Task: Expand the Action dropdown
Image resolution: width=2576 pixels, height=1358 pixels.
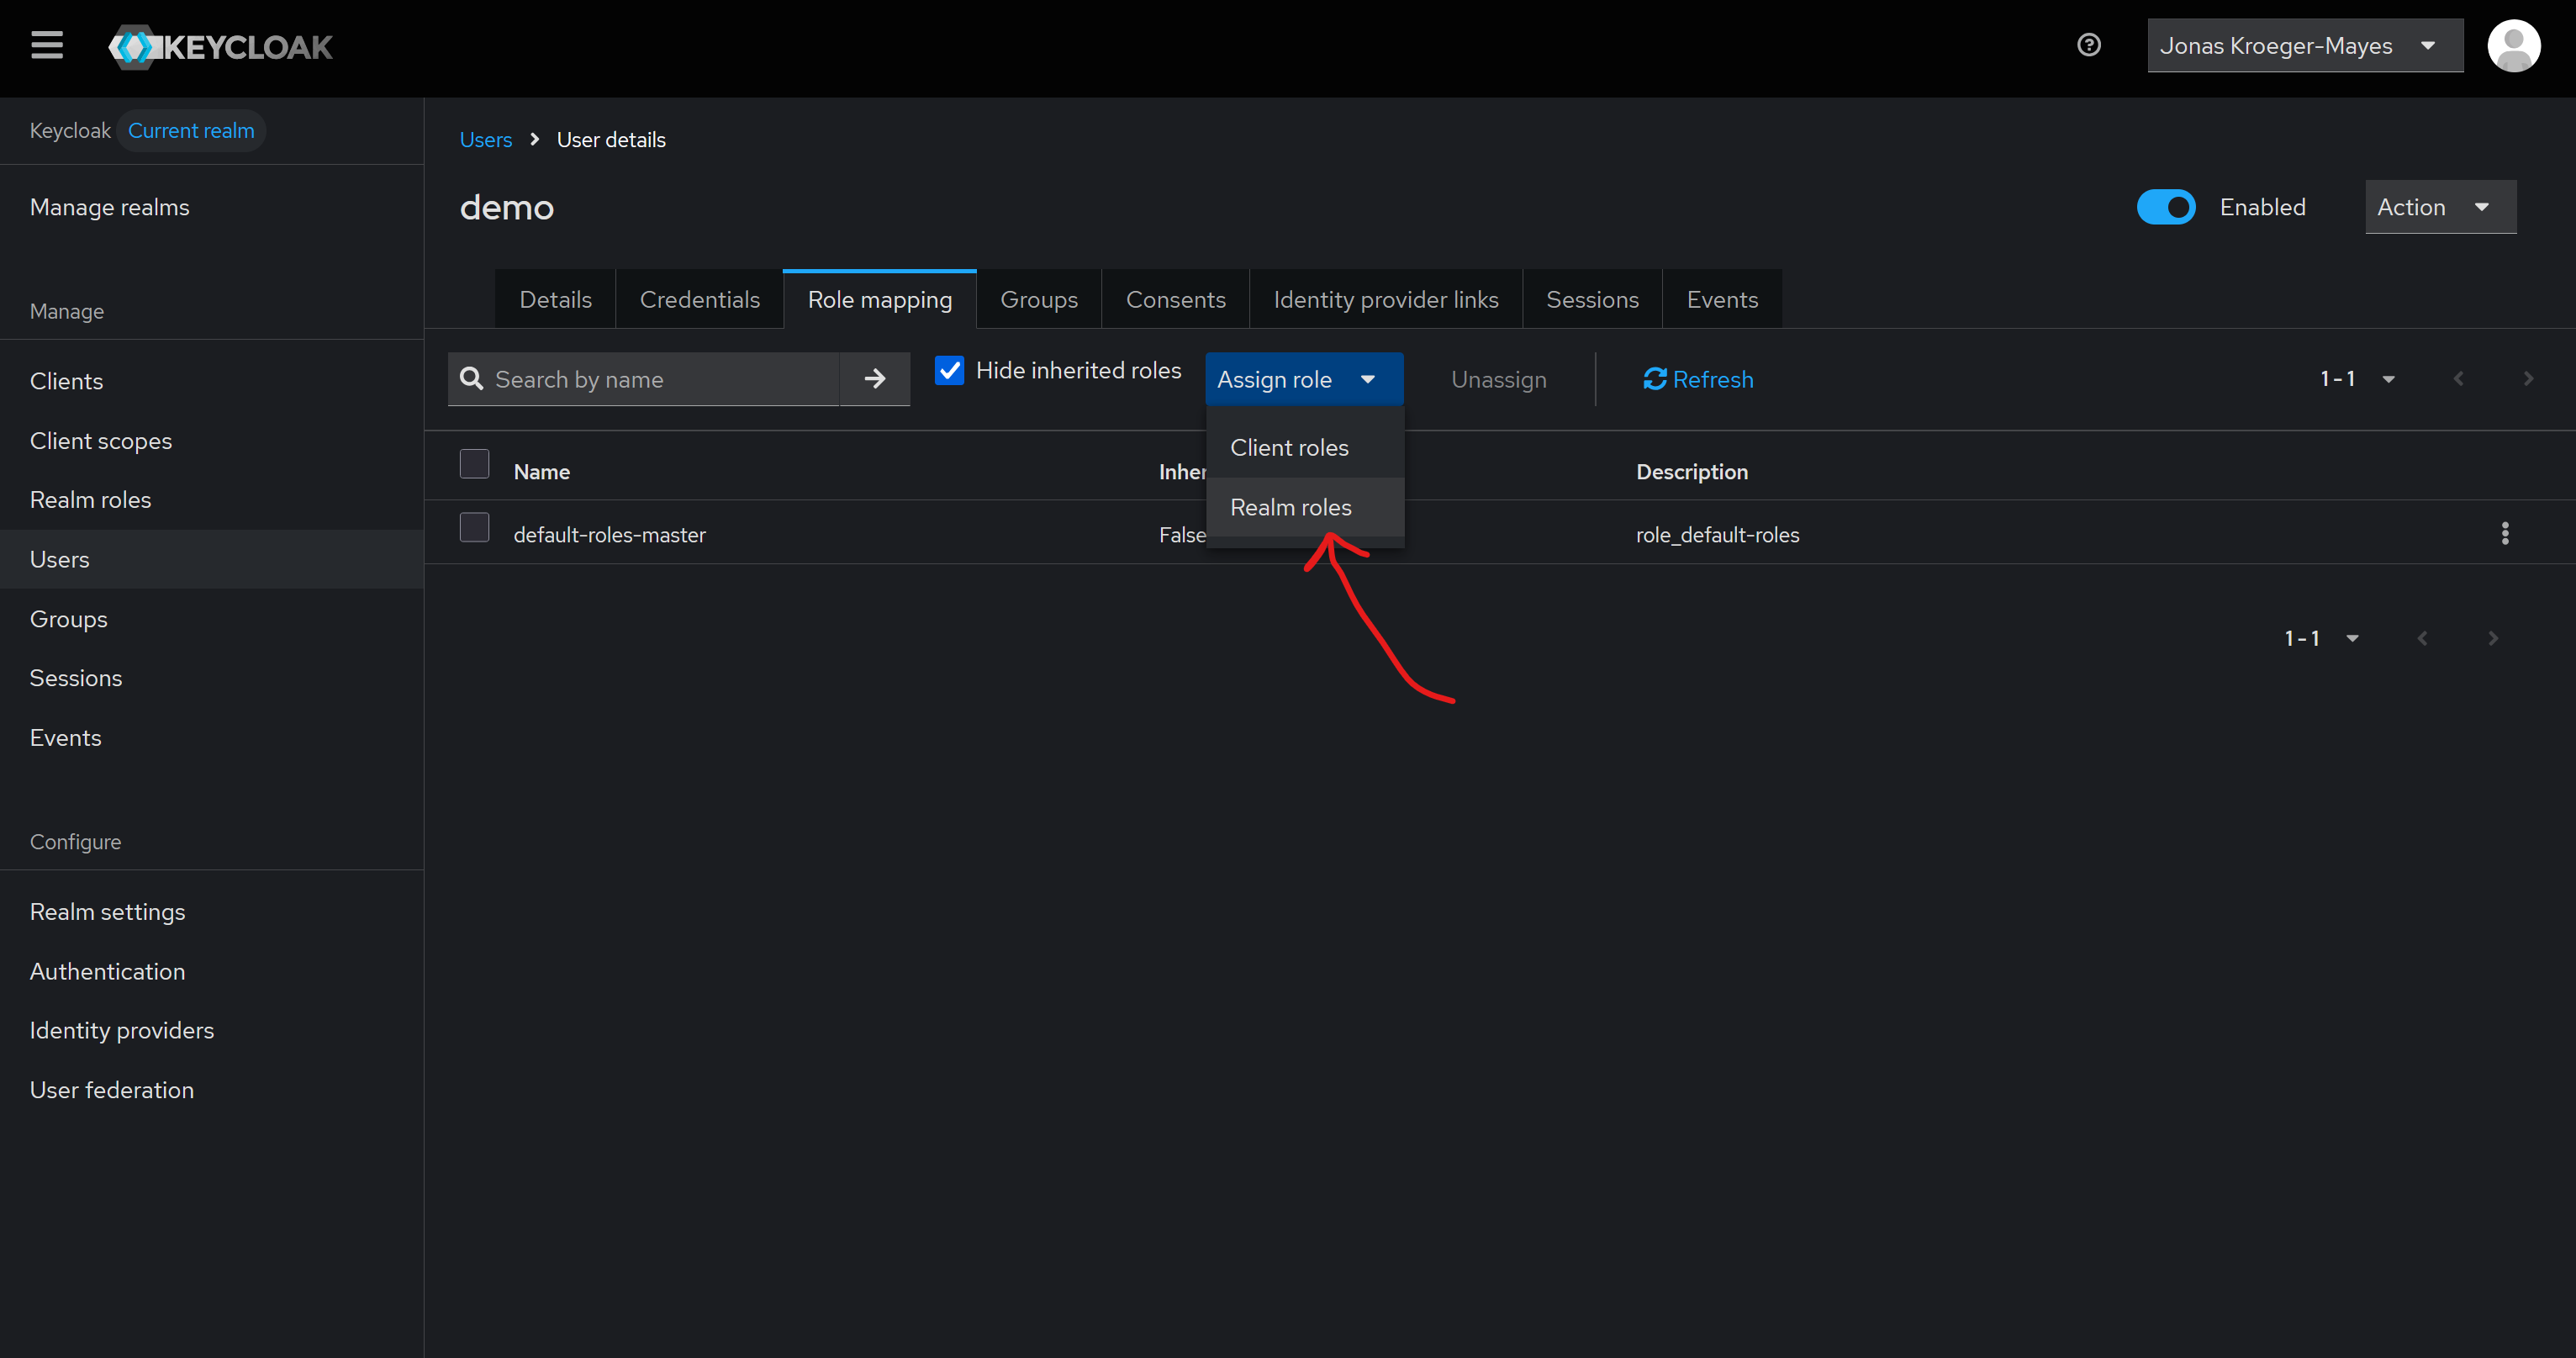Action: 2439,207
